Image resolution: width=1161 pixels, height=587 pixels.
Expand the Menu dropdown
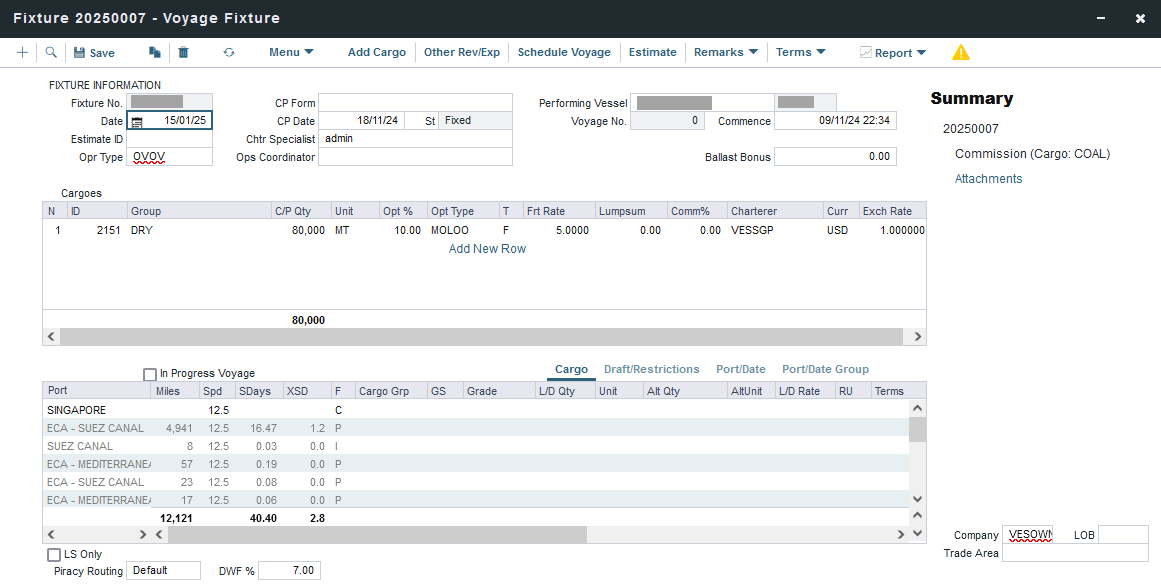click(x=291, y=52)
